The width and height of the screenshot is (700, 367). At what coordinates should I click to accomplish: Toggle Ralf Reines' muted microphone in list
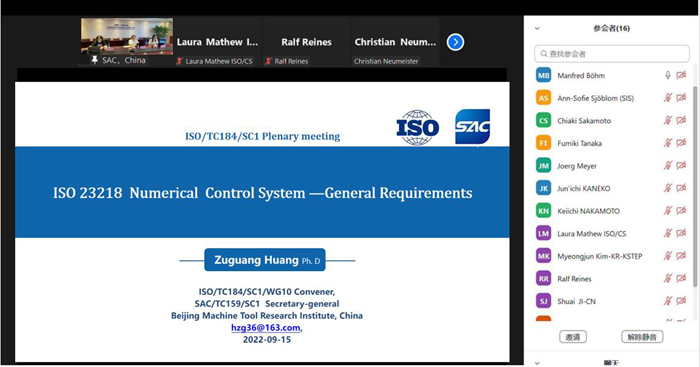coord(668,278)
